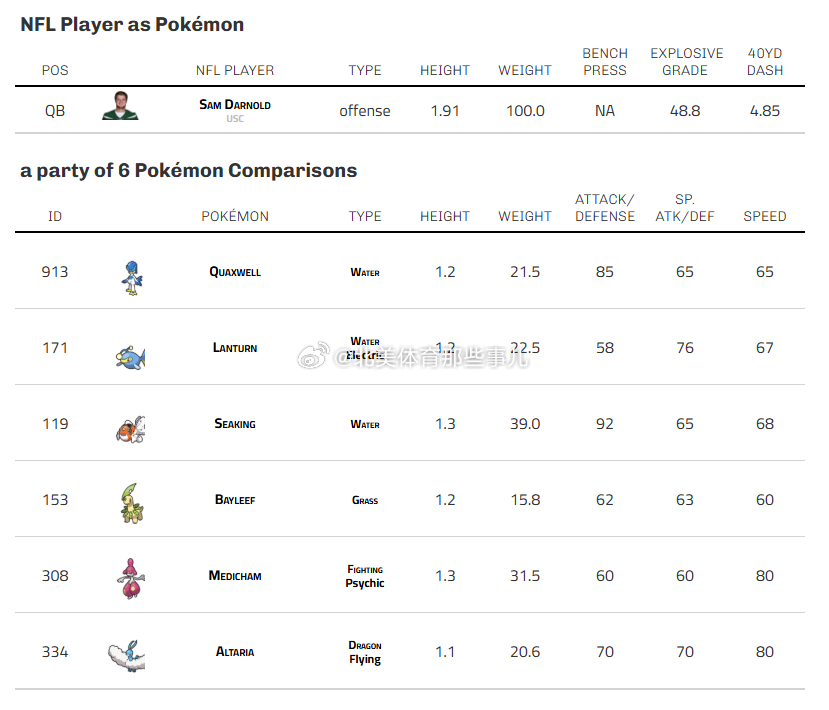Viewport: 829px width, 710px height.
Task: Sort by ATTACK/DEFENSE column header
Action: (605, 208)
